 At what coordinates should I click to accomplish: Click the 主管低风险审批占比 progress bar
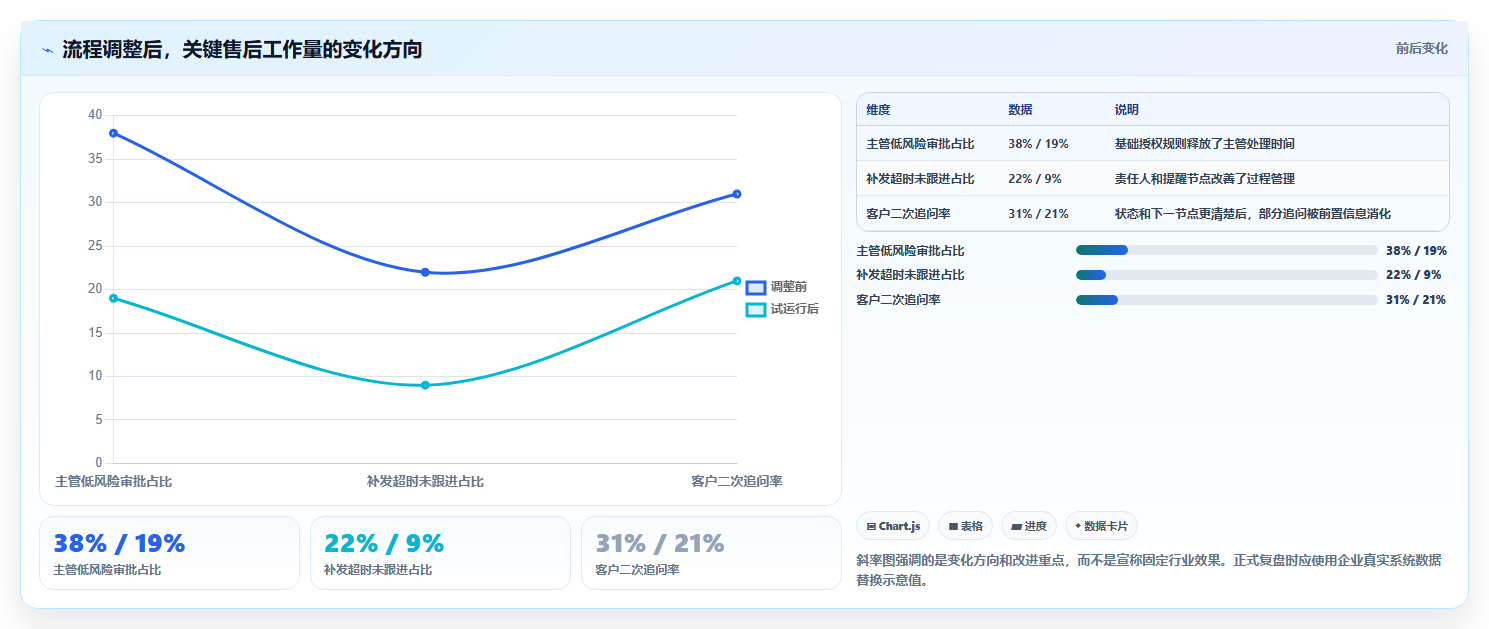(x=1226, y=250)
